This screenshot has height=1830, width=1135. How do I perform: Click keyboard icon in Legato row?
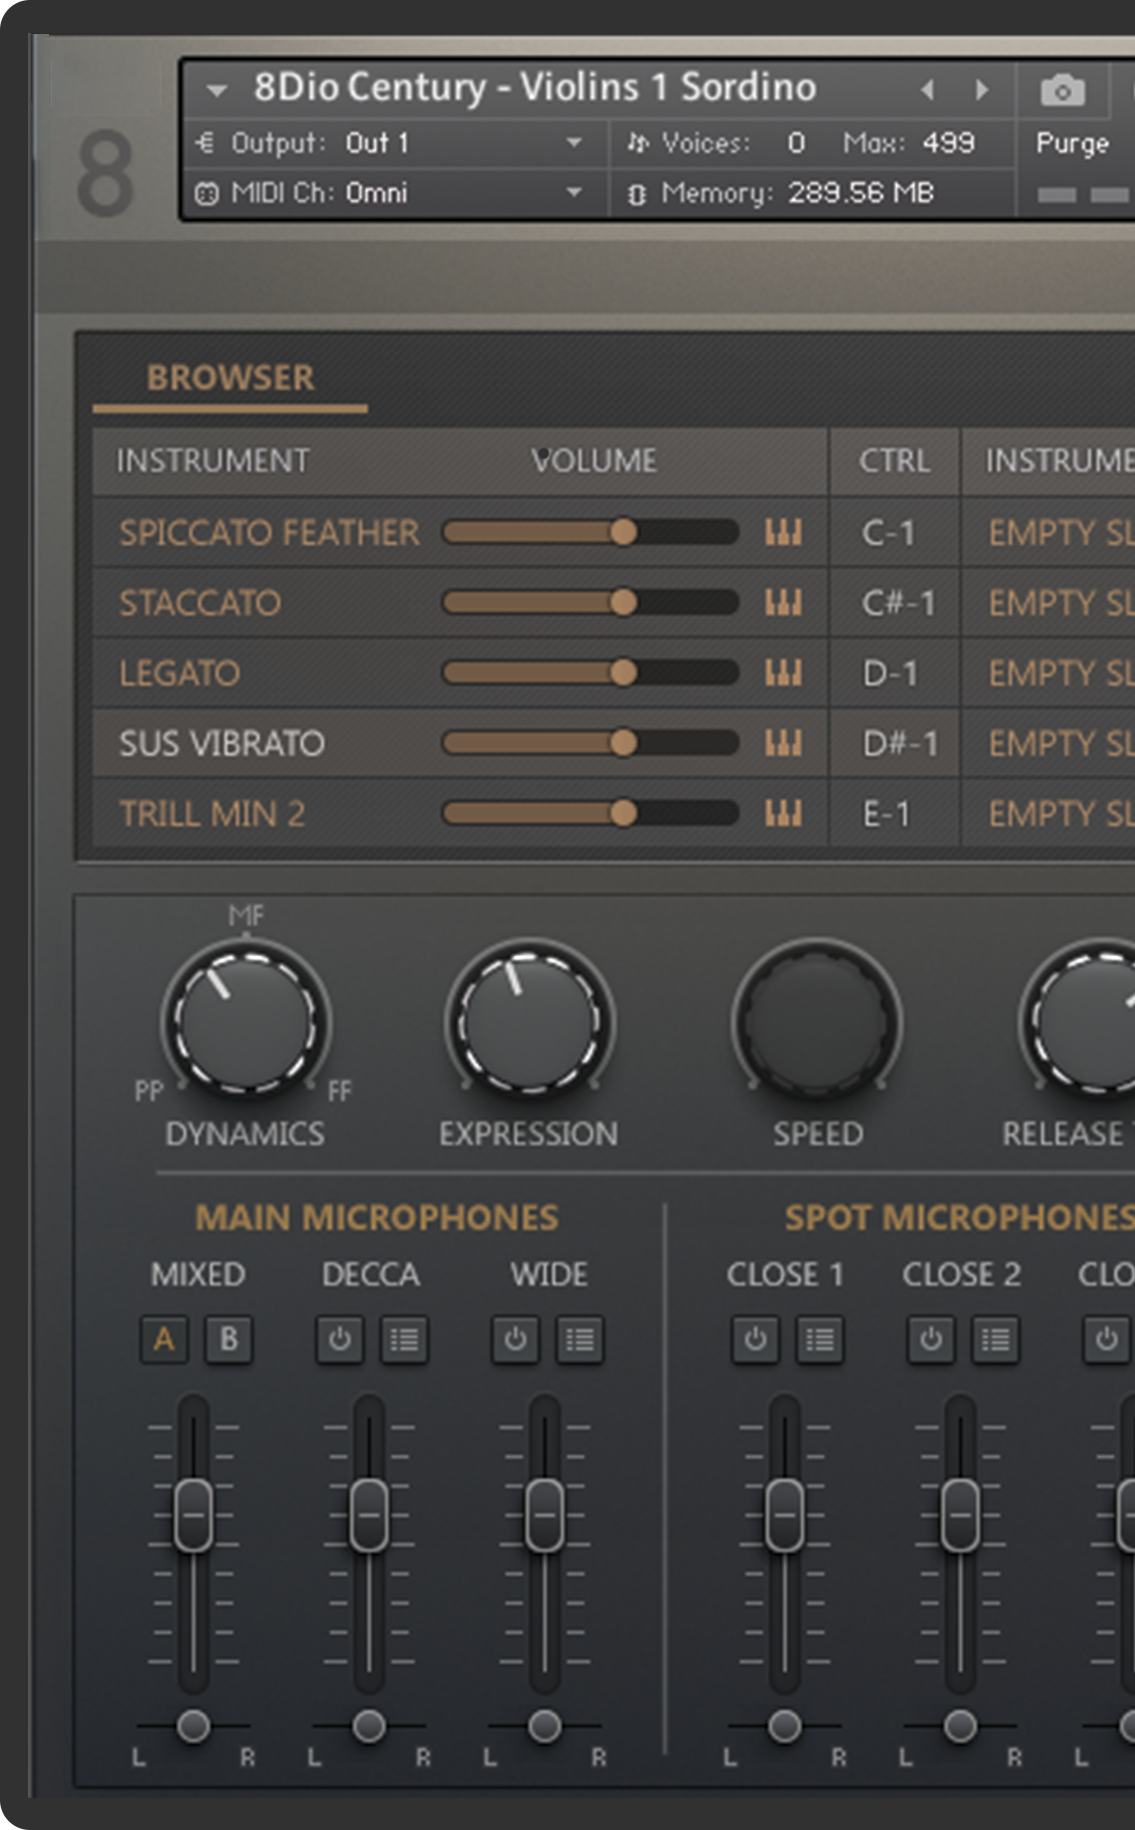(783, 673)
